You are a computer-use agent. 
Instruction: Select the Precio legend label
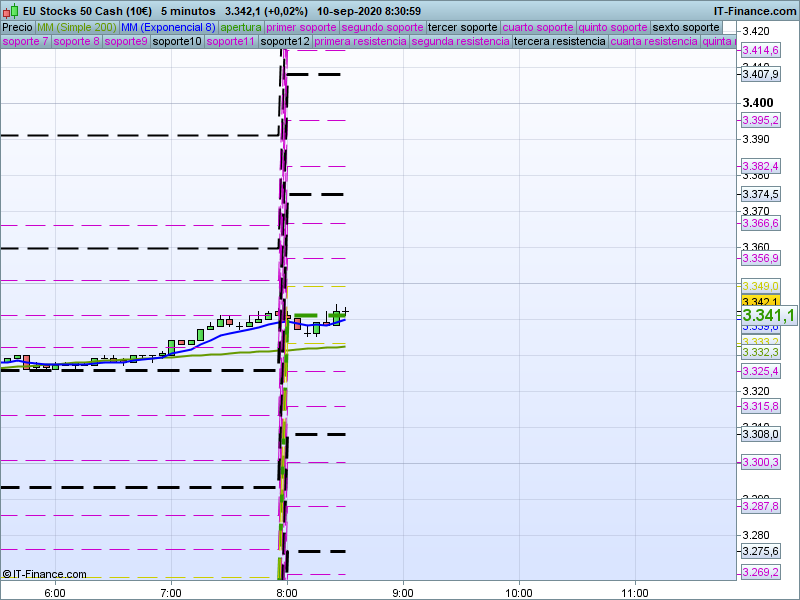coord(17,27)
